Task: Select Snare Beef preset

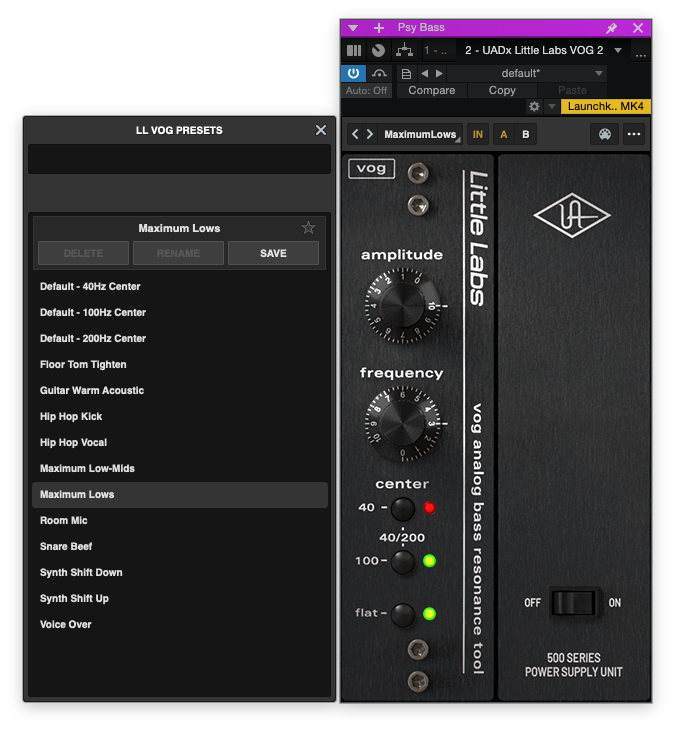Action: click(180, 547)
